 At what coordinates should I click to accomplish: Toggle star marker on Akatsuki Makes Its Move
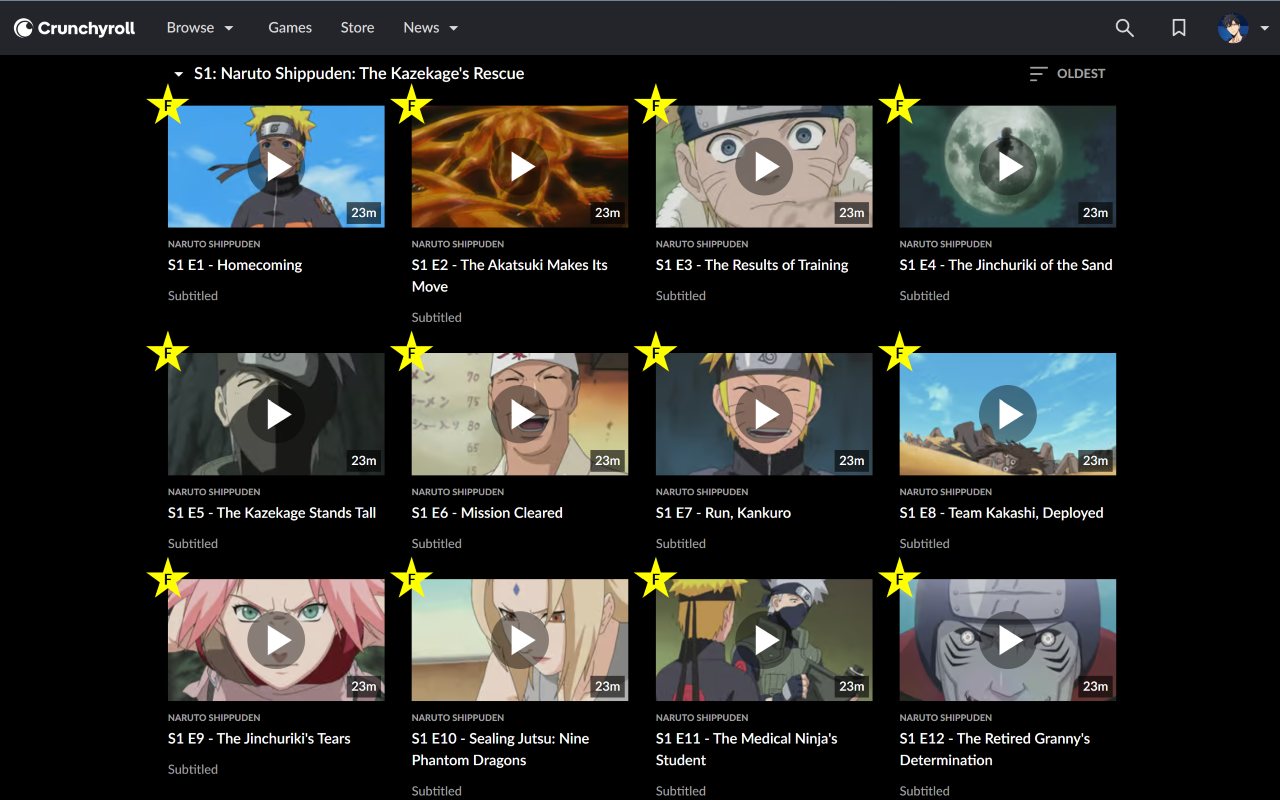pos(412,104)
